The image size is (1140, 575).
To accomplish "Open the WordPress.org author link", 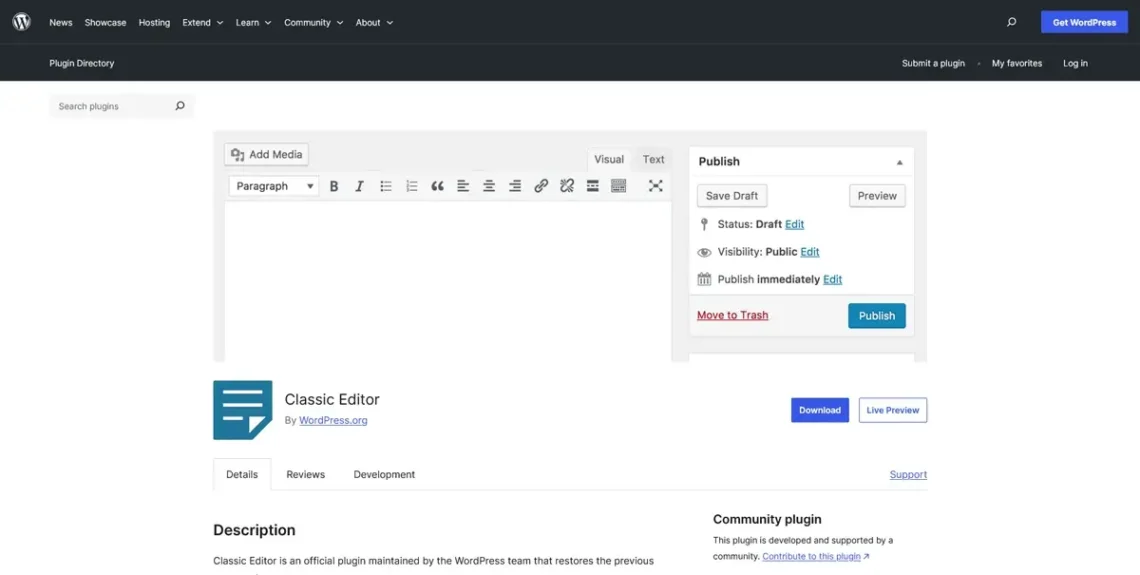I will pos(333,420).
